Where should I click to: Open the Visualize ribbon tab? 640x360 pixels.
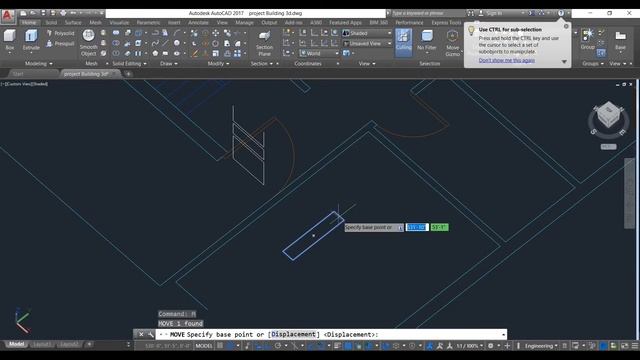[x=119, y=22]
